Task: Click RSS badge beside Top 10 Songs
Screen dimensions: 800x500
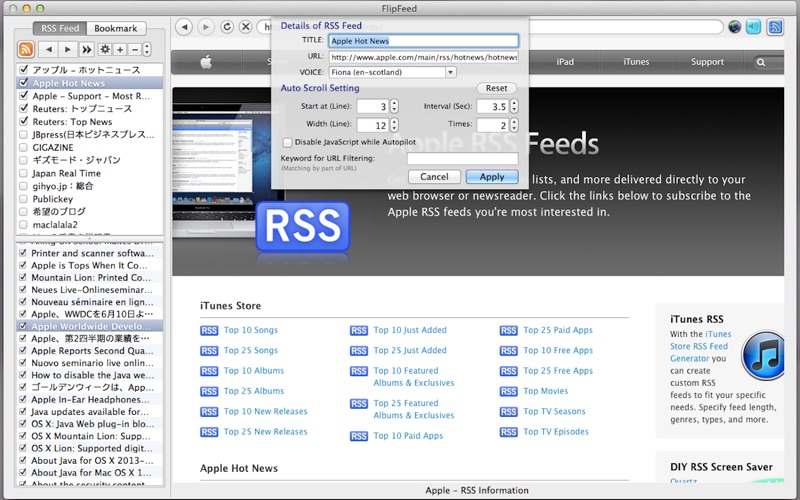Action: (209, 331)
